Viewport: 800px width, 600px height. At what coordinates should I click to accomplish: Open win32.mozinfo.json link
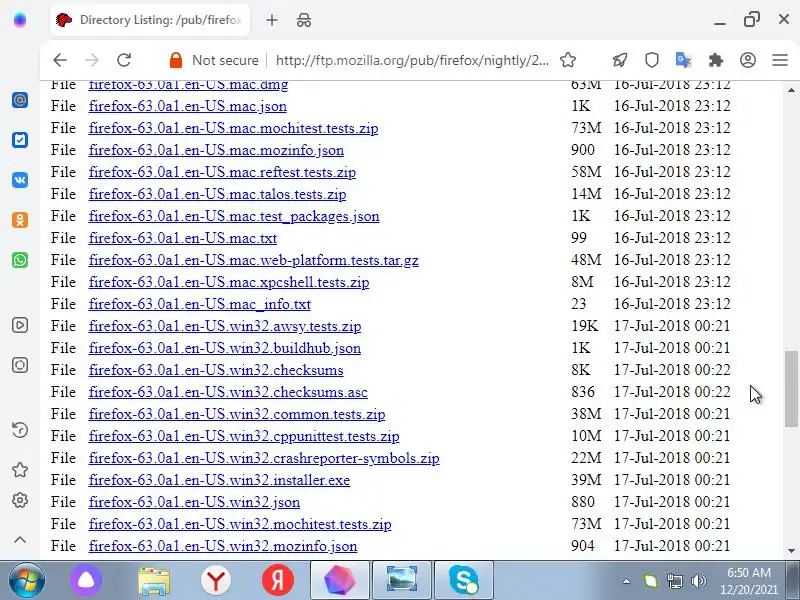pyautogui.click(x=223, y=546)
